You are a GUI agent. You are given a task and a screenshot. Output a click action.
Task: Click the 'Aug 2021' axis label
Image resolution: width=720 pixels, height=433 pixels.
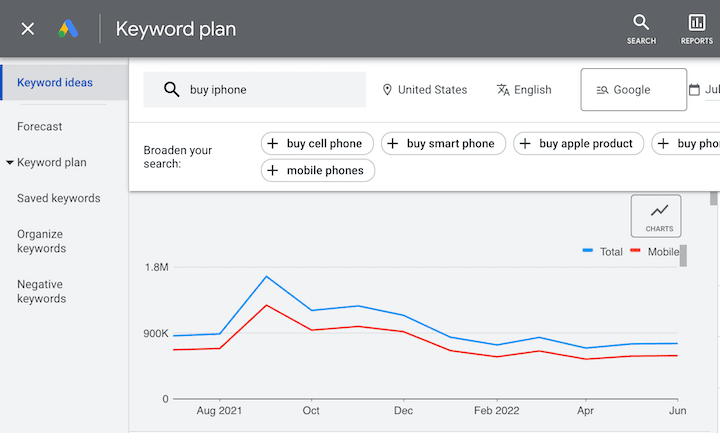219,411
